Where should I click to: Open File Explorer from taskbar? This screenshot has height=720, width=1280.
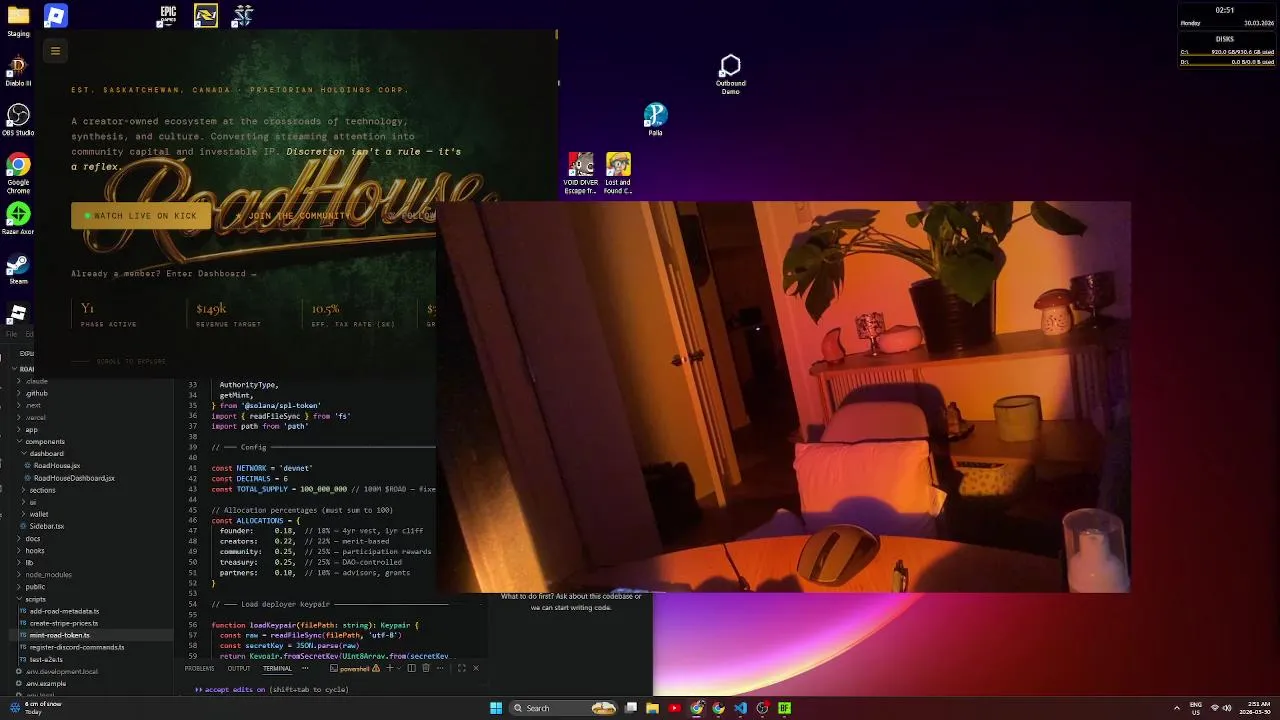click(652, 708)
